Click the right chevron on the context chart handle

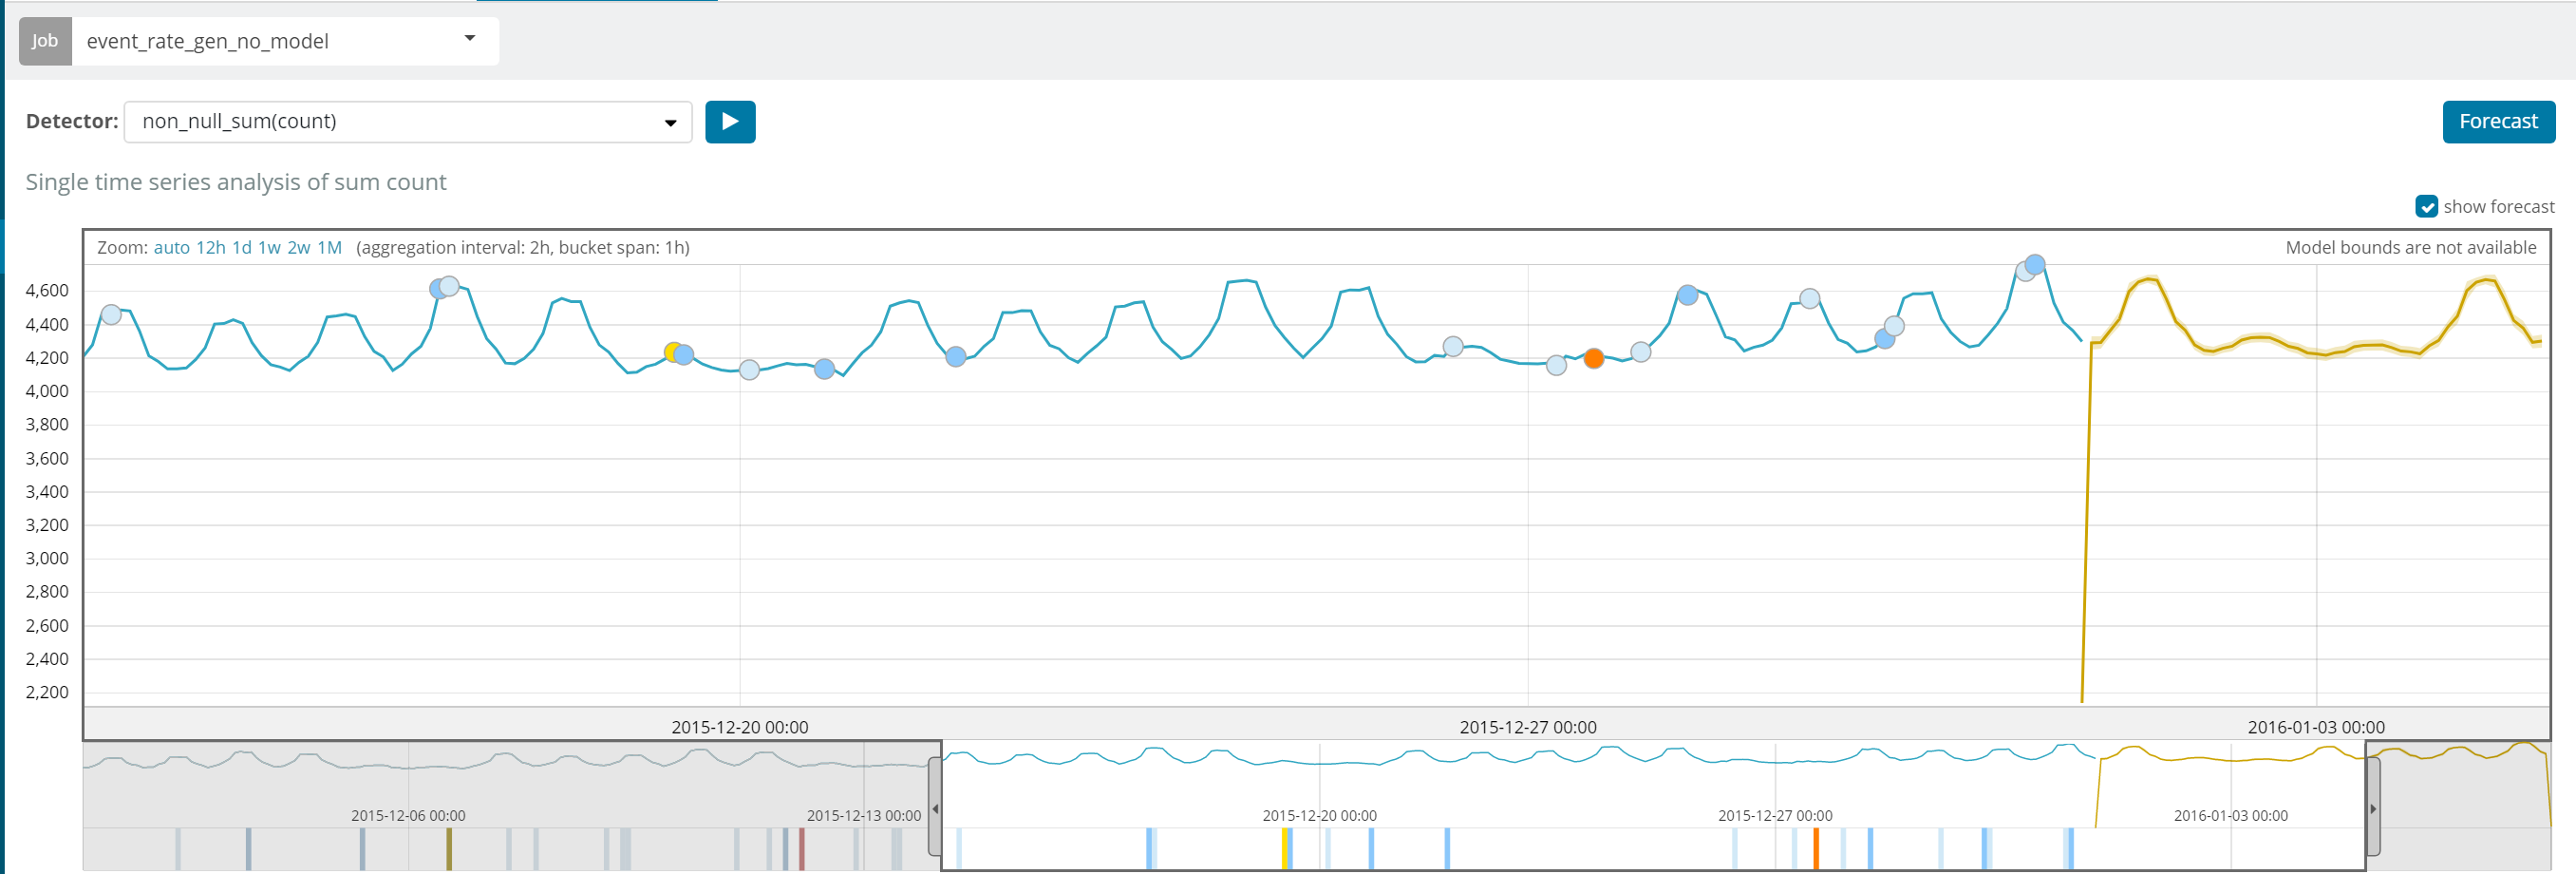2374,810
